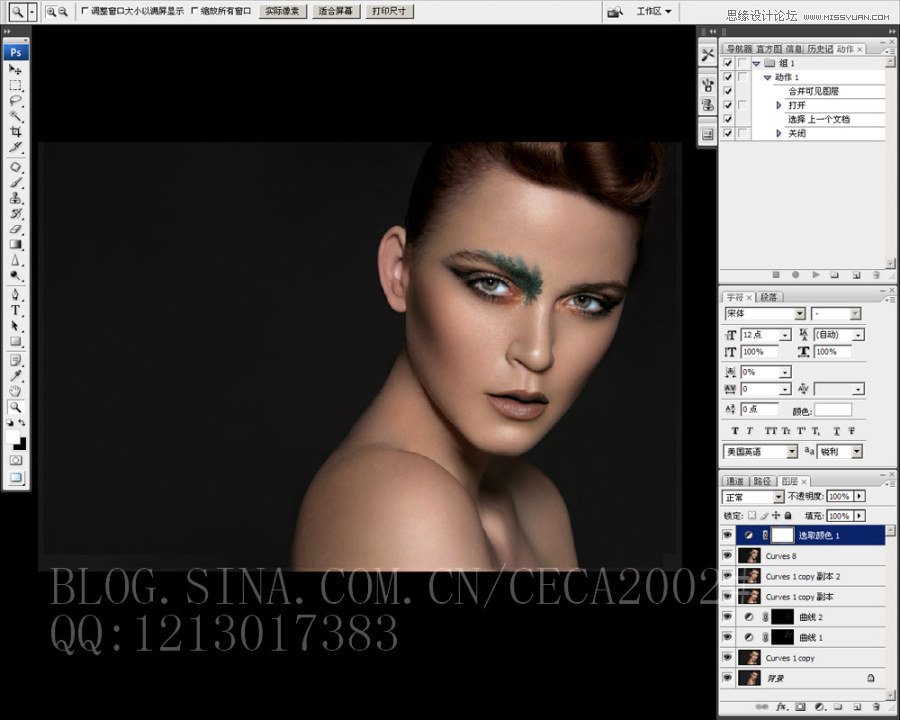Select the Zoom tool in toolbox
This screenshot has width=900, height=720.
point(15,407)
